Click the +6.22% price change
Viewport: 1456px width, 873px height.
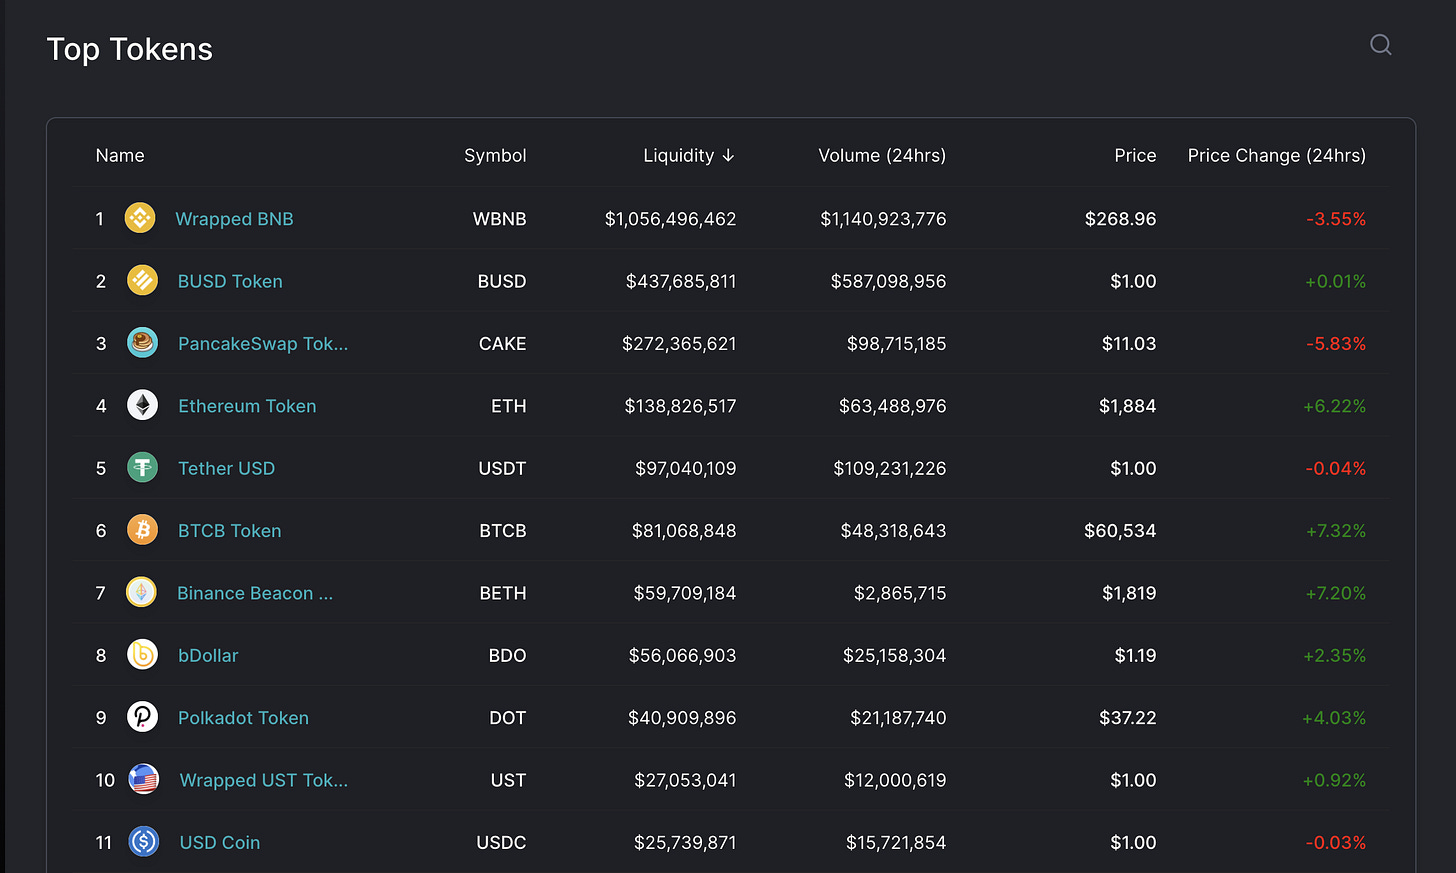point(1334,406)
